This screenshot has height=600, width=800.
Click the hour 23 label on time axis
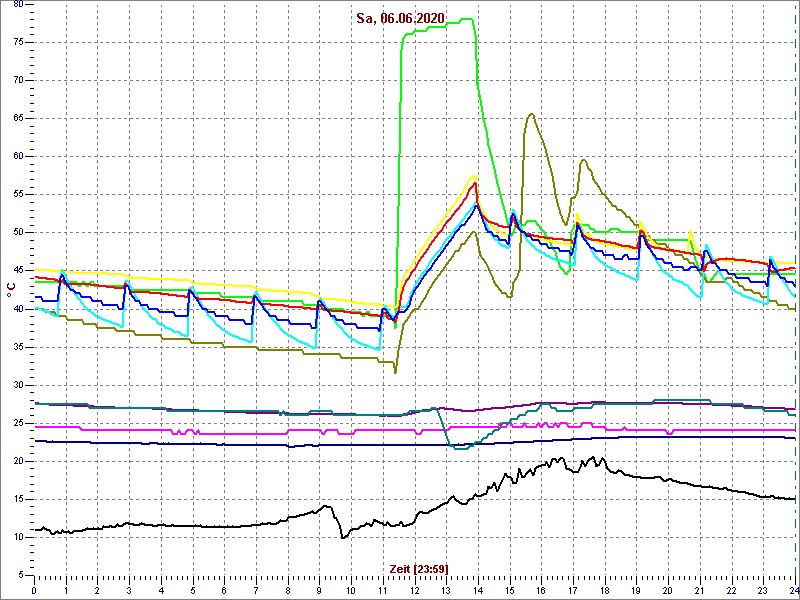(763, 591)
